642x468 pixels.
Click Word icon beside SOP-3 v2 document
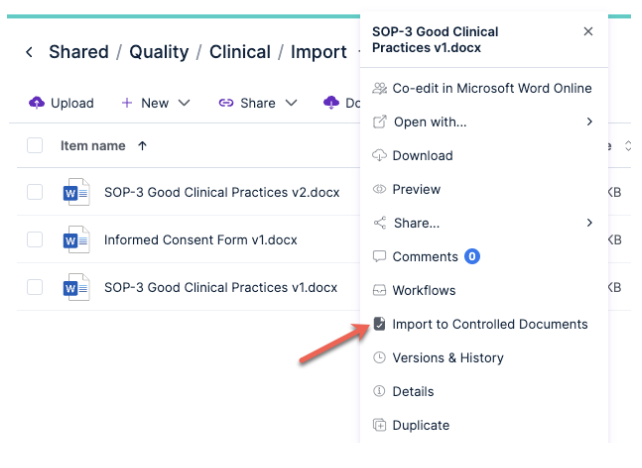click(x=76, y=192)
